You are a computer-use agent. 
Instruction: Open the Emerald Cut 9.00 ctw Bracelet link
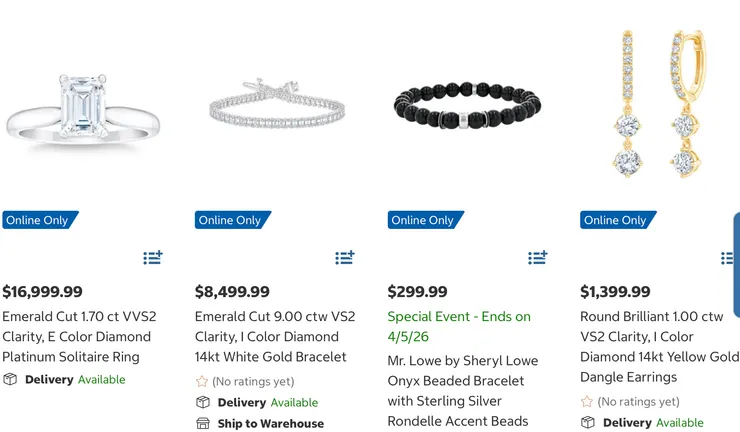[x=274, y=336]
